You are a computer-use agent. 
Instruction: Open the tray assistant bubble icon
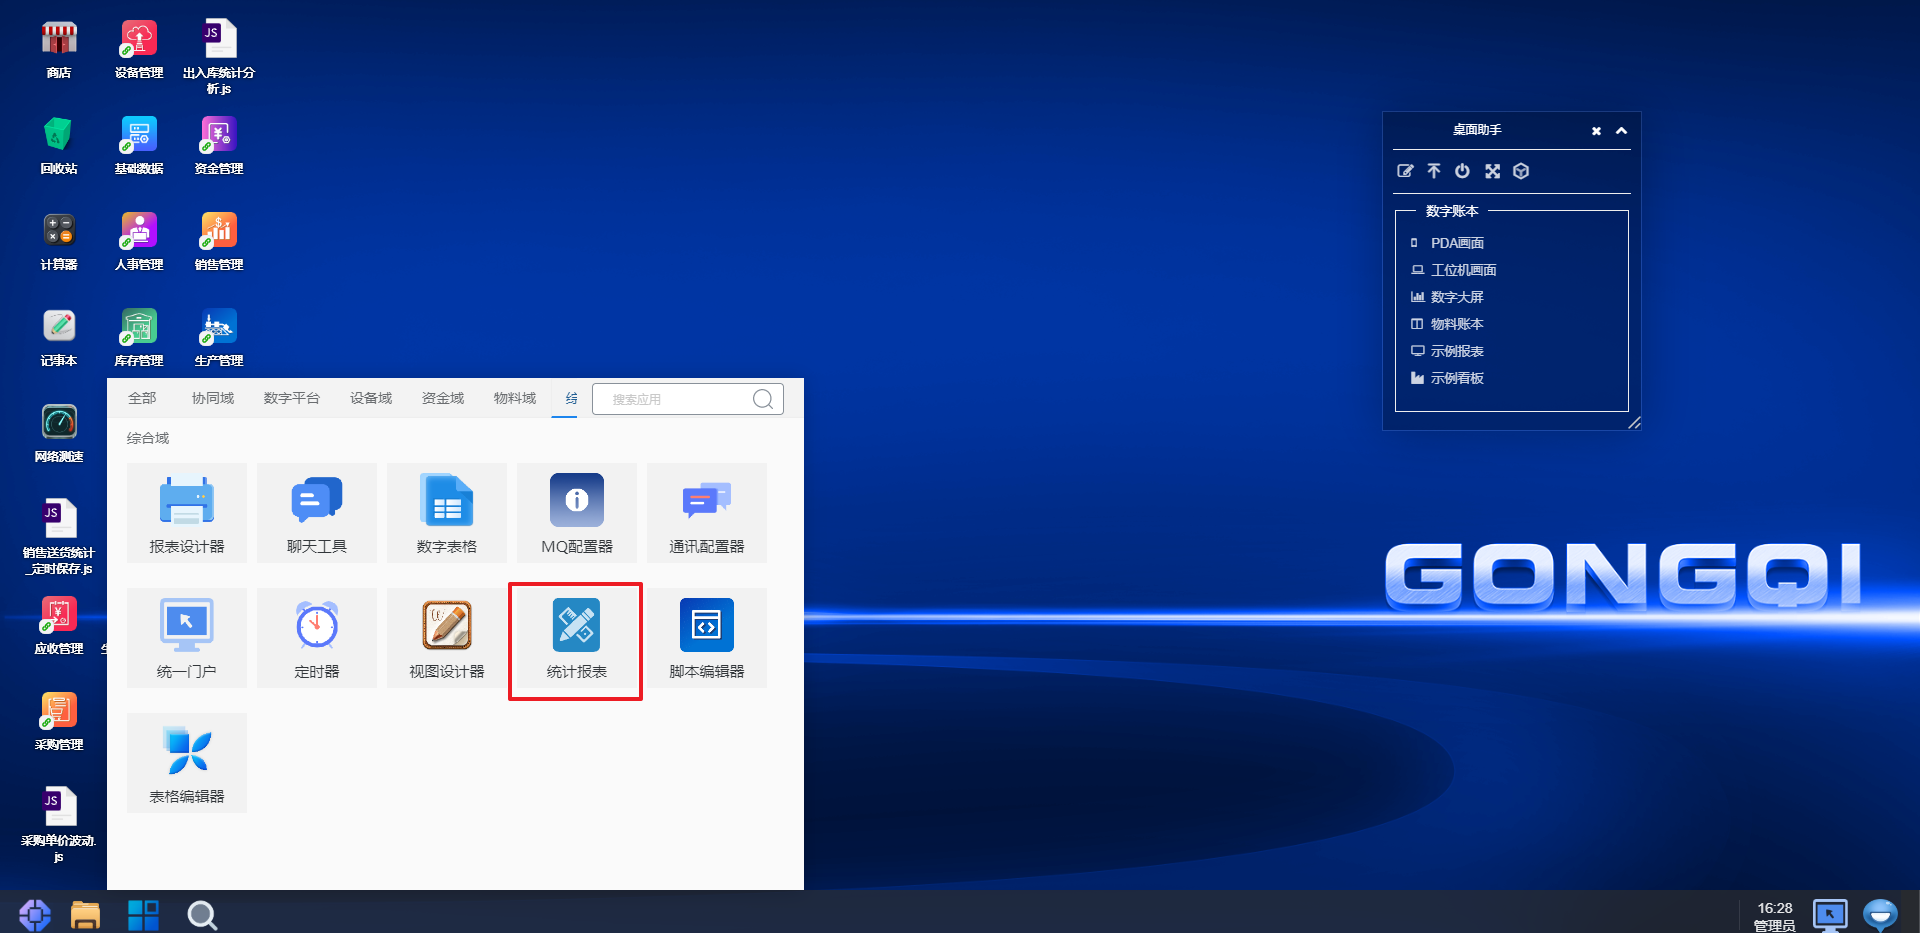point(1881,915)
